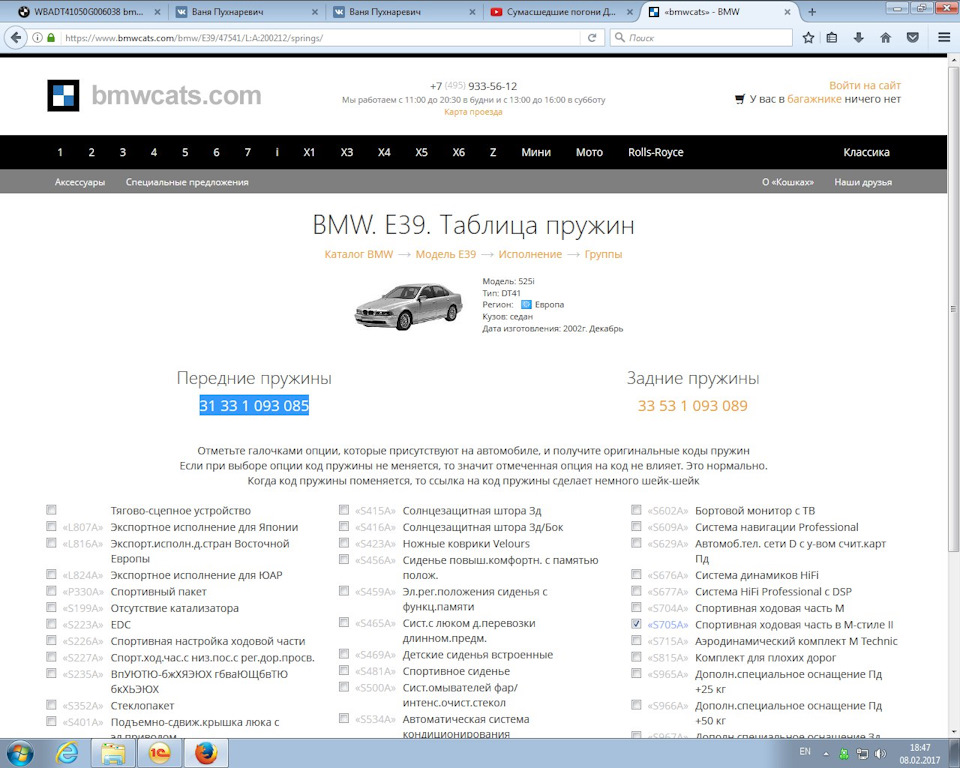Click the browser back arrow button

(x=15, y=37)
